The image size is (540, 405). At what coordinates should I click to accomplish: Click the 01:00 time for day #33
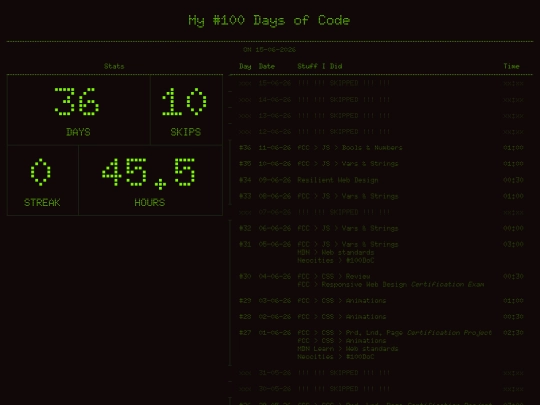coord(513,196)
